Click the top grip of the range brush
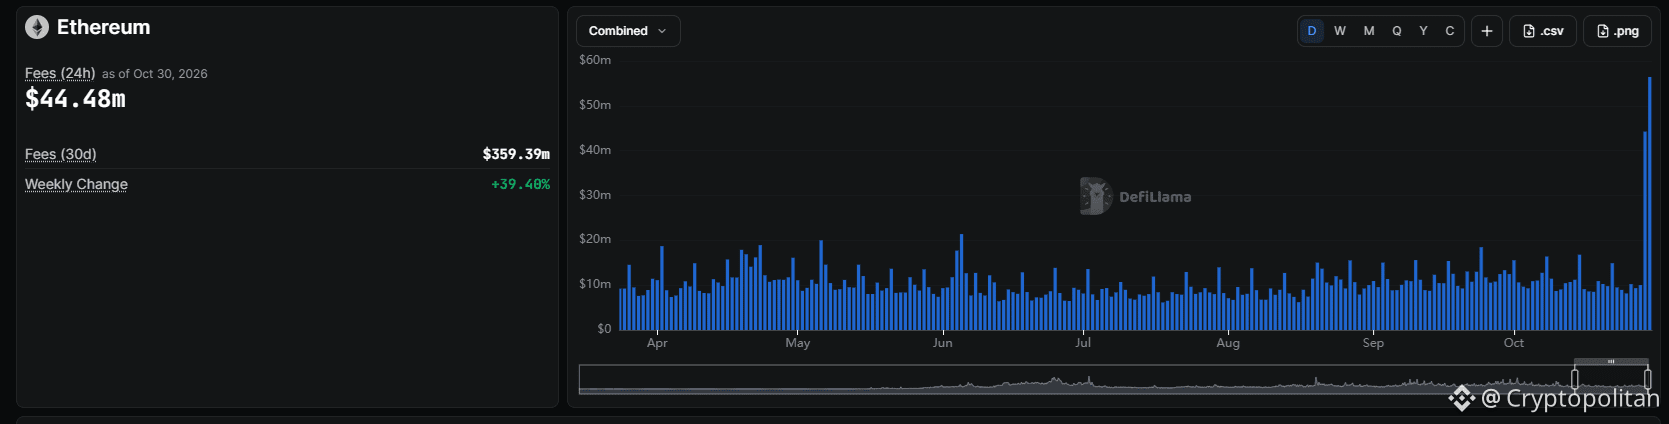1669x424 pixels. pyautogui.click(x=1611, y=361)
